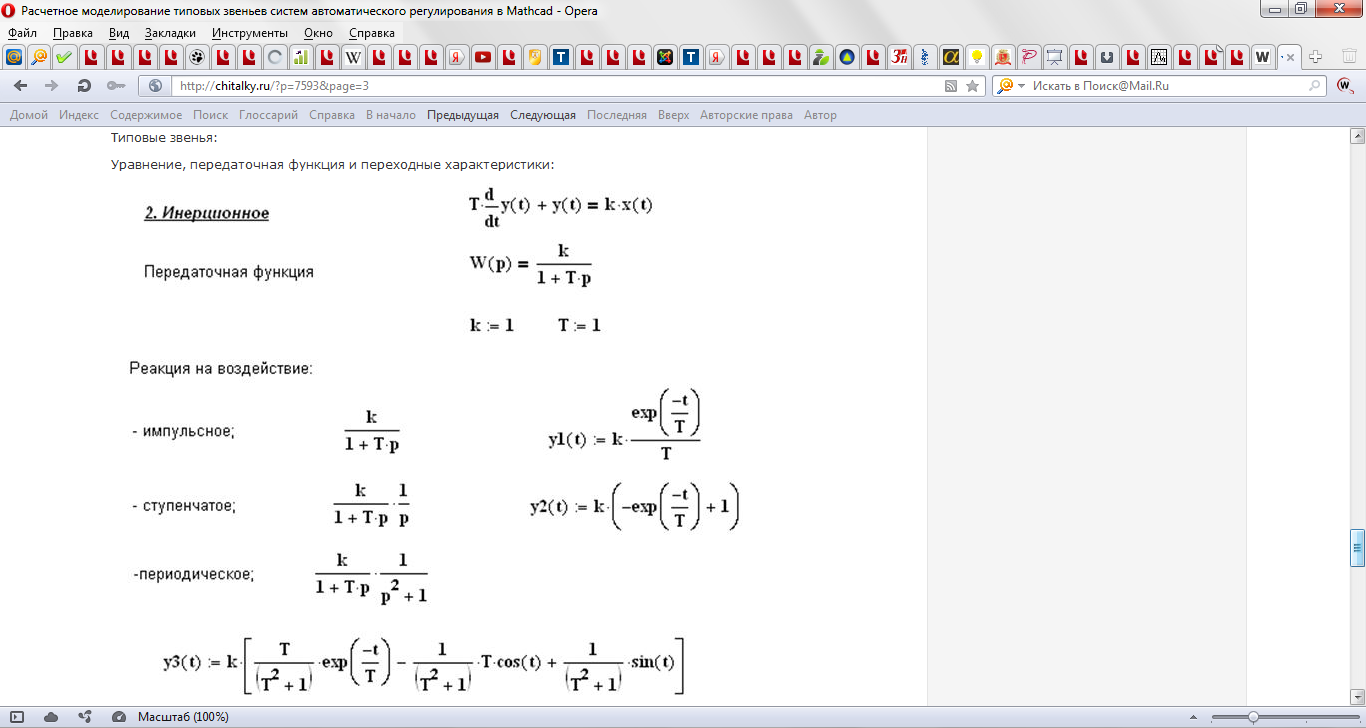Click the search magnifier icon

click(1315, 86)
